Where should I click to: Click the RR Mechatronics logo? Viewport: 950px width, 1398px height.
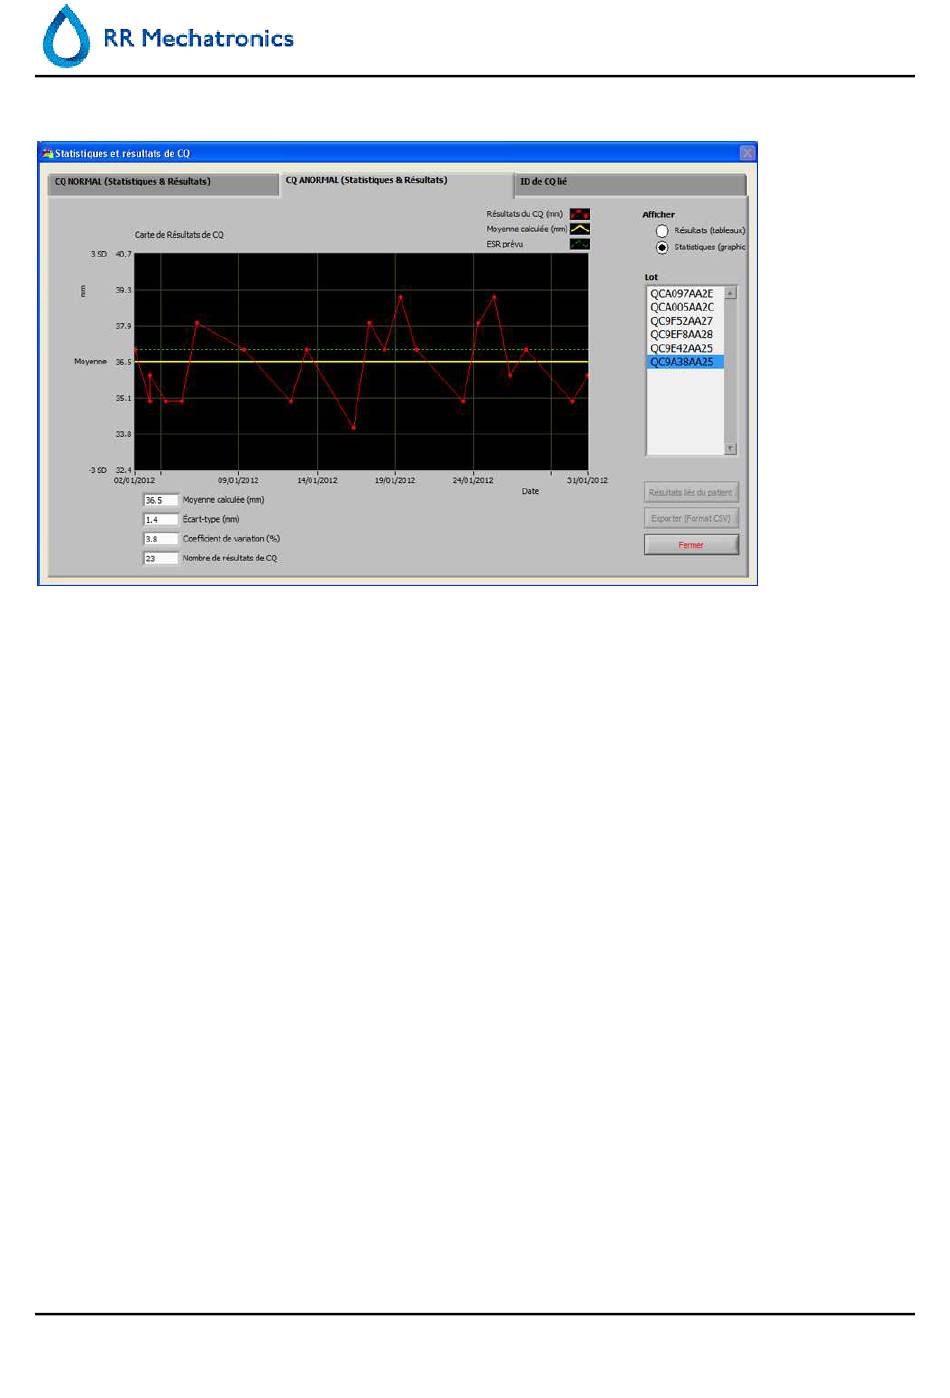click(x=168, y=37)
